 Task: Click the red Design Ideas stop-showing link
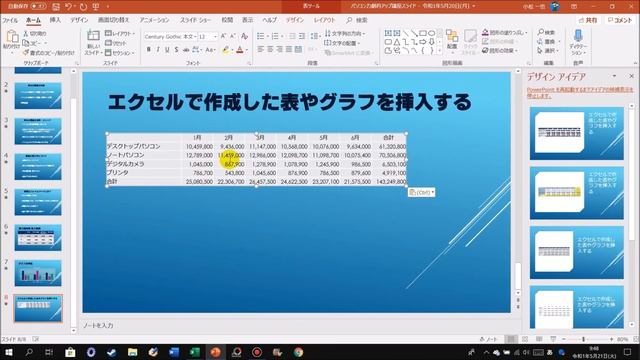tap(580, 93)
